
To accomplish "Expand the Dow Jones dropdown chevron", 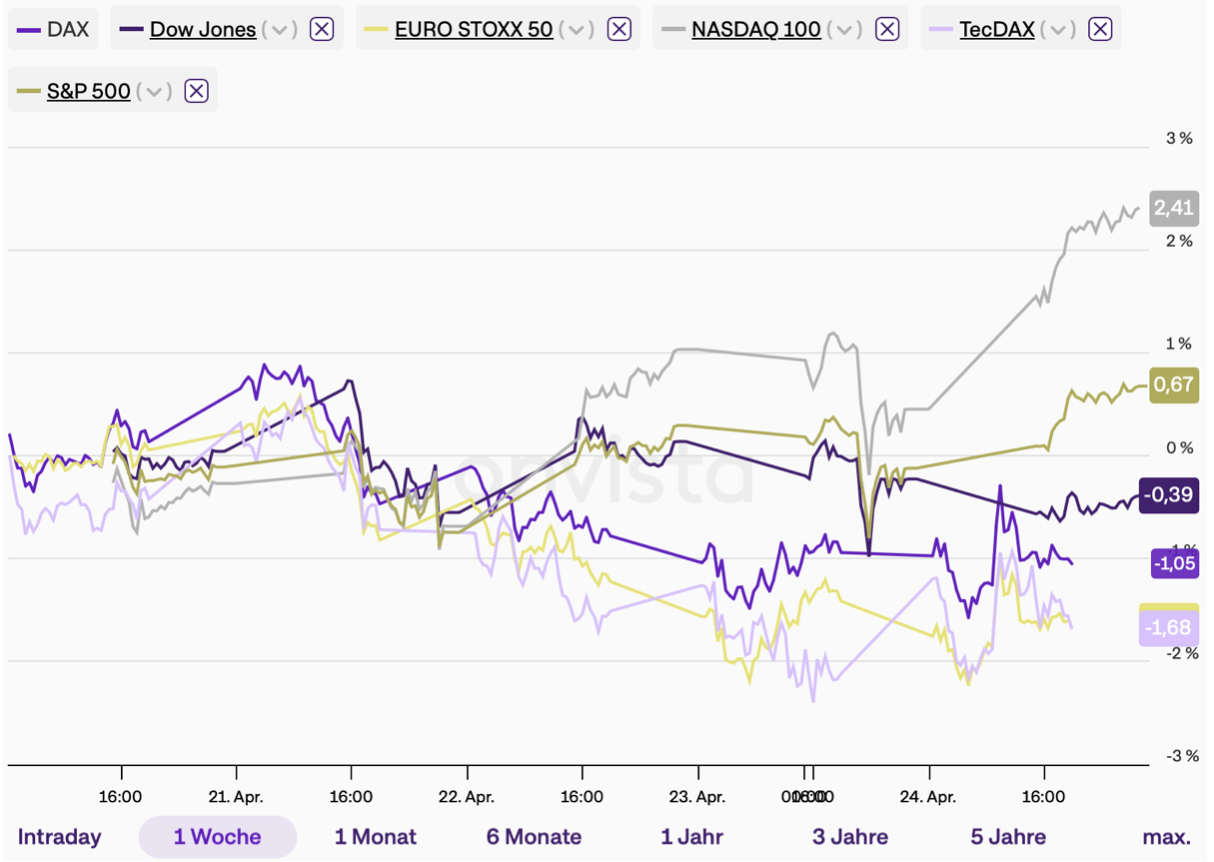I will pos(280,29).
